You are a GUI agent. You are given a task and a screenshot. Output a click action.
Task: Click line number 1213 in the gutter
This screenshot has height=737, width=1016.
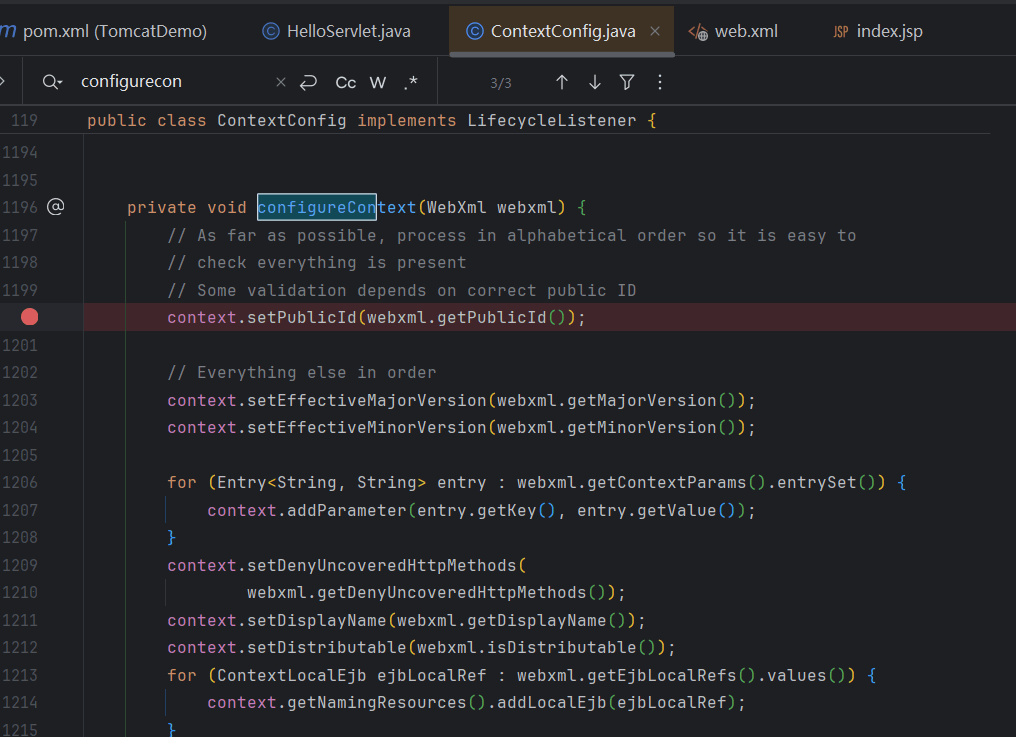point(19,676)
